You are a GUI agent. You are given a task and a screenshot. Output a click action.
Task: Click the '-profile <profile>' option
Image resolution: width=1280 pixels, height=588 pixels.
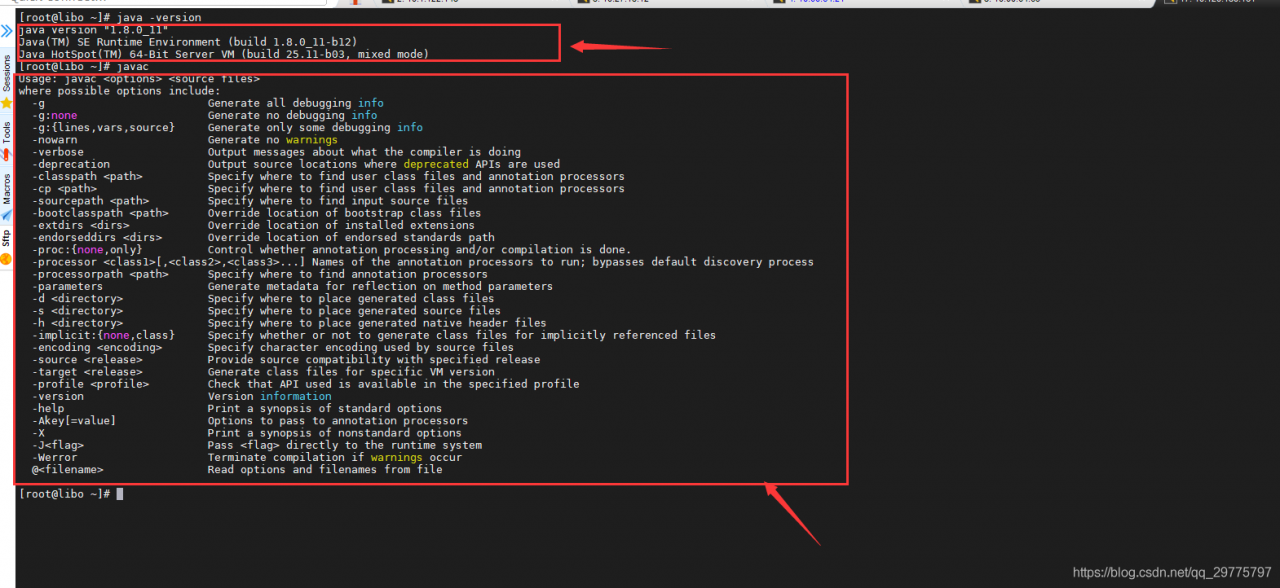coord(90,384)
